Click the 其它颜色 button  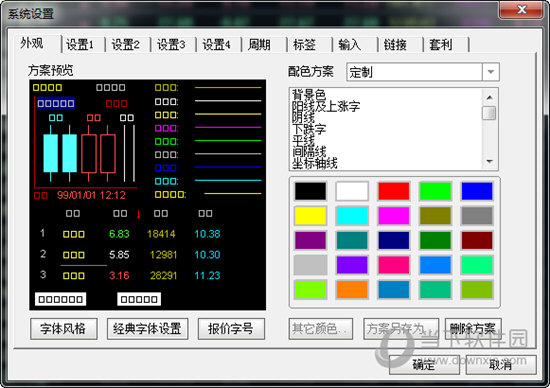tap(321, 329)
